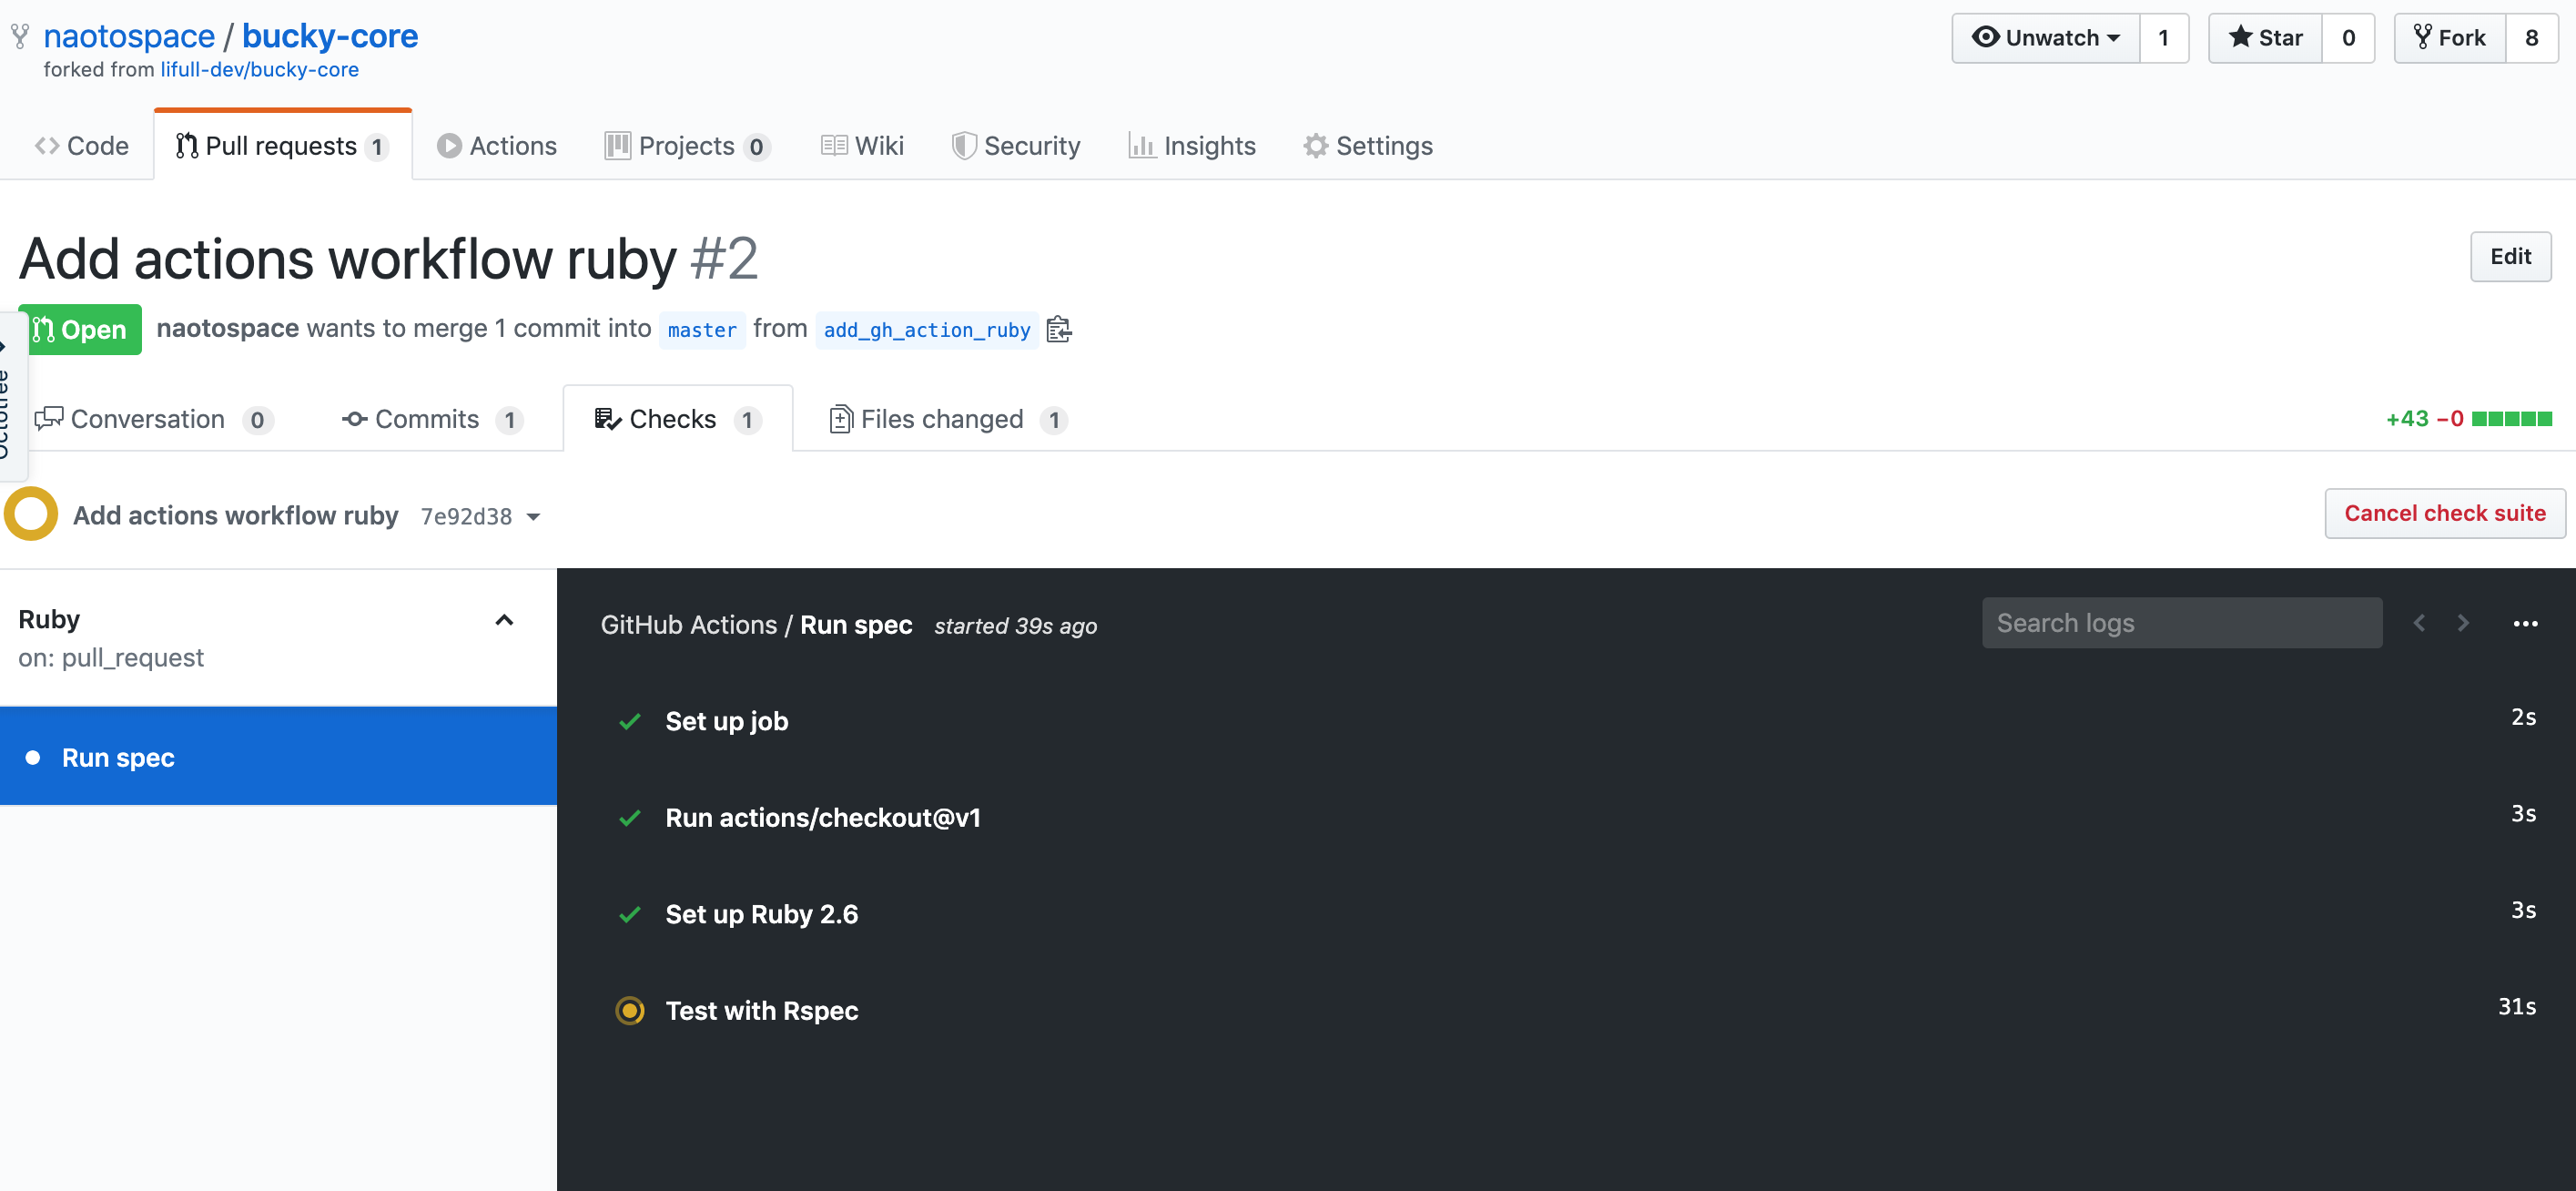This screenshot has width=2576, height=1191.
Task: Collapse the Ruby workflow section
Action: (504, 620)
